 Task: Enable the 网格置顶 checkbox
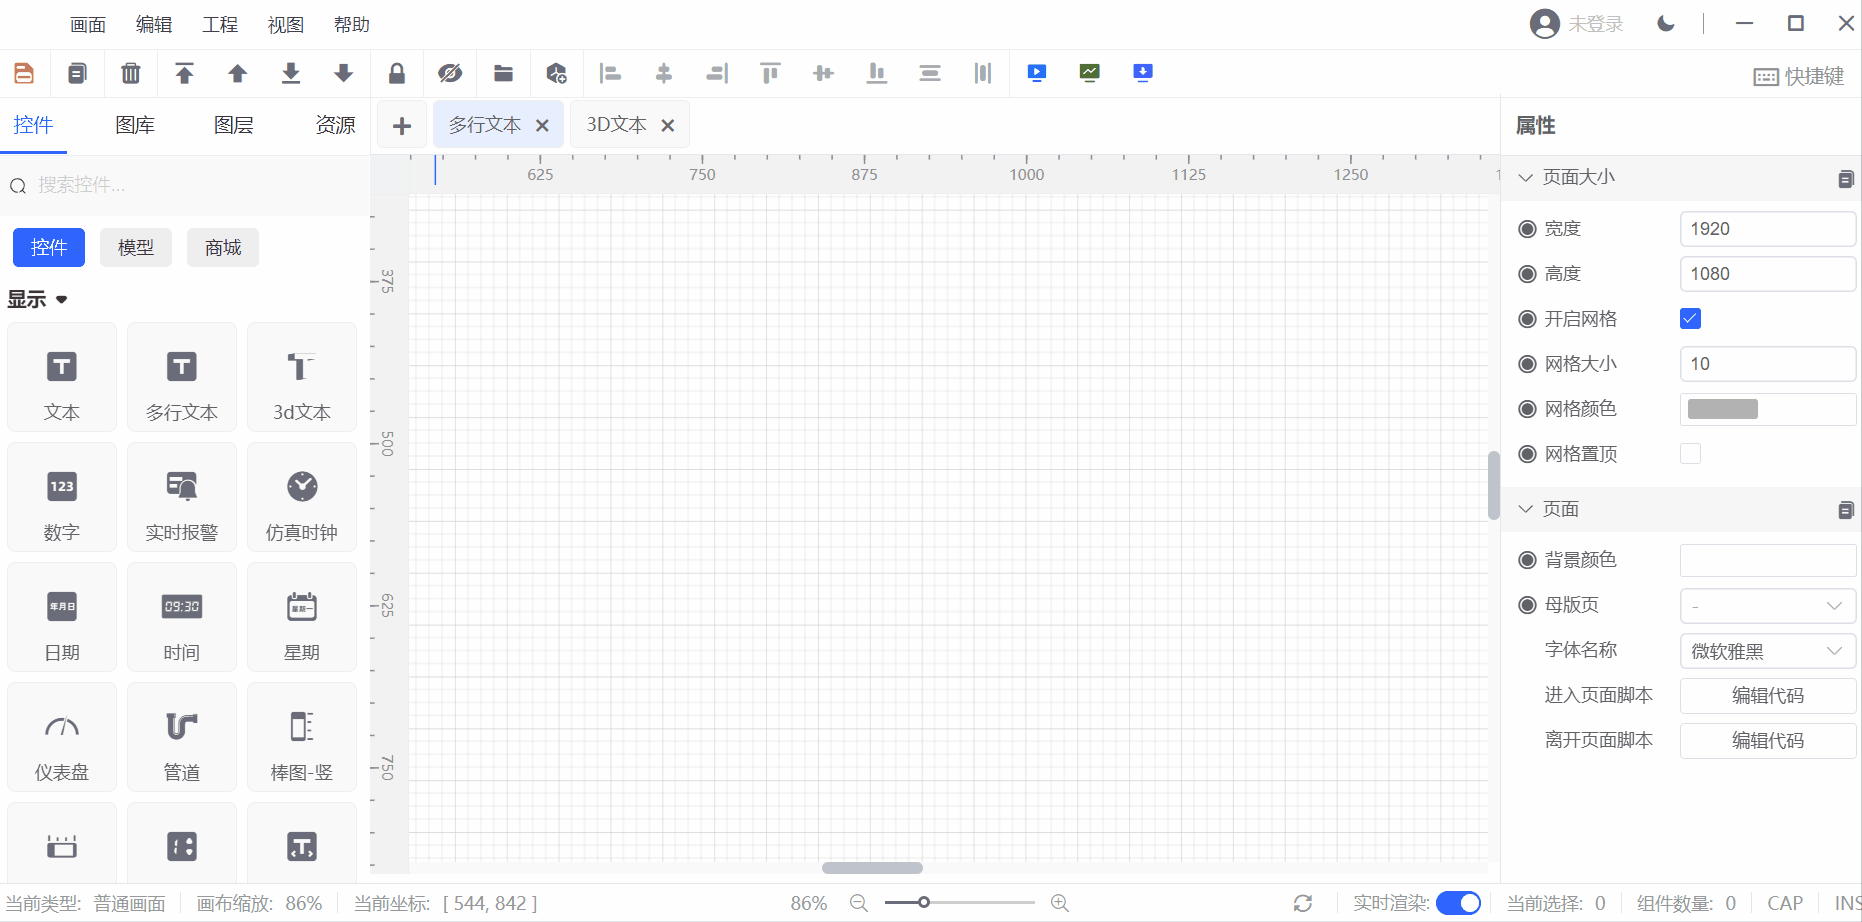pos(1690,454)
